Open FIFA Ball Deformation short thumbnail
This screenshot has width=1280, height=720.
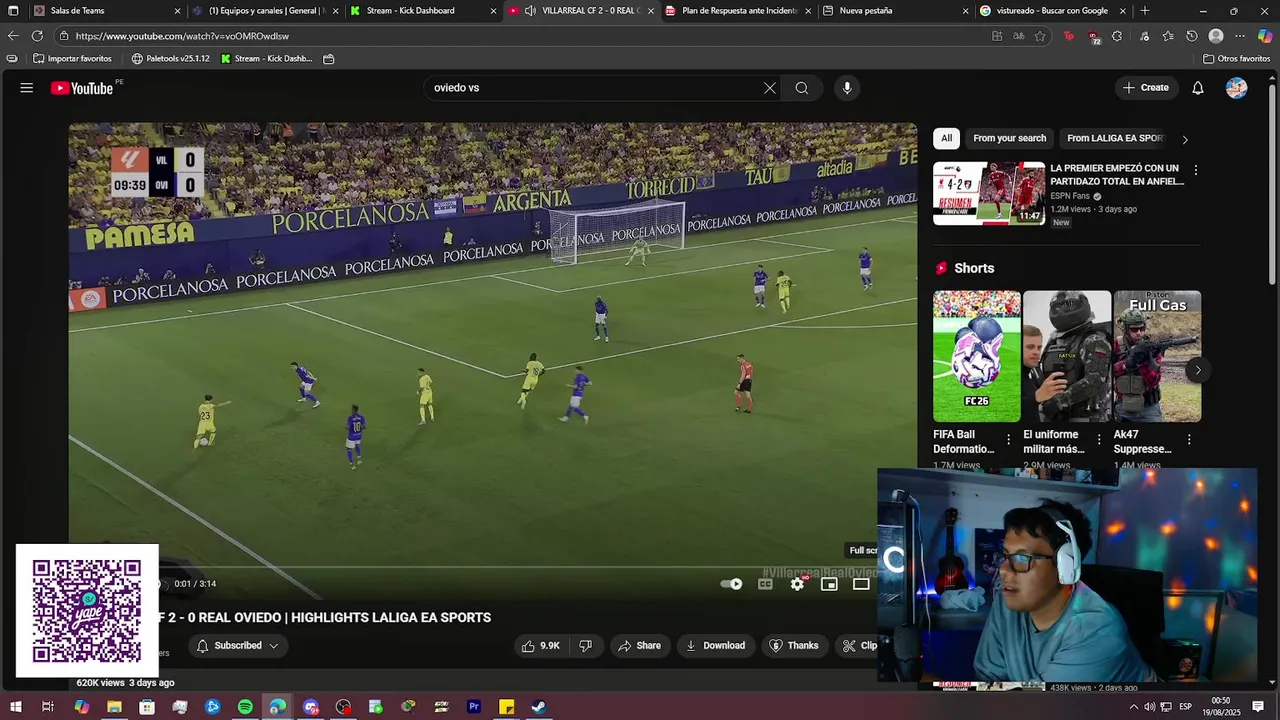click(x=977, y=356)
